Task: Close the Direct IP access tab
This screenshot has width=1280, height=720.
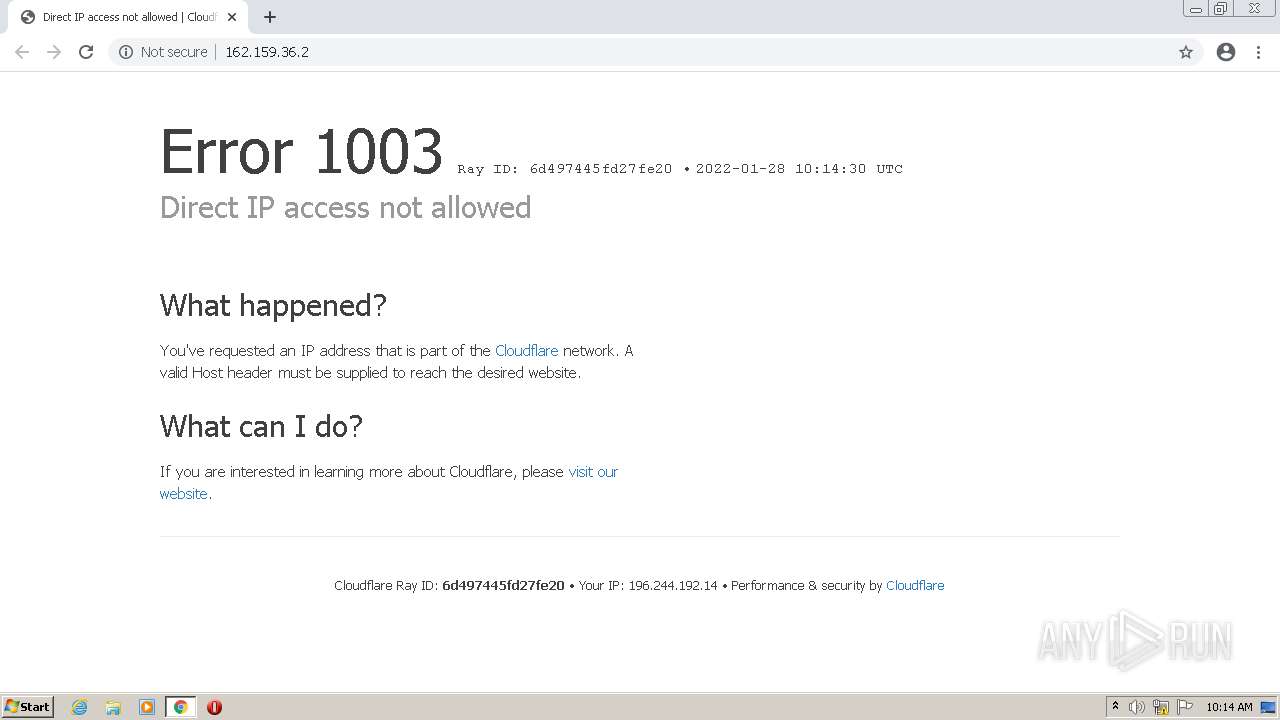Action: (x=232, y=17)
